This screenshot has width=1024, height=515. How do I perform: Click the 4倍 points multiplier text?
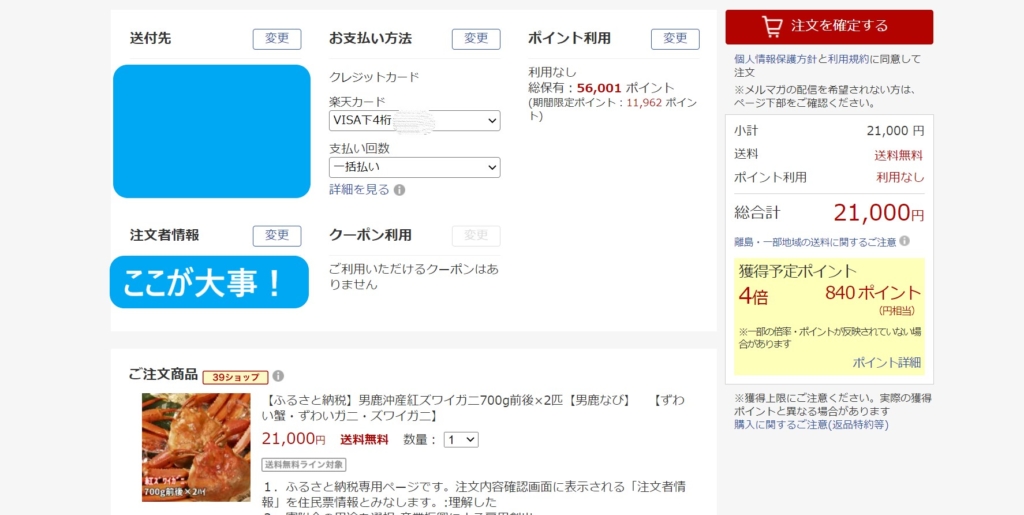pyautogui.click(x=754, y=296)
